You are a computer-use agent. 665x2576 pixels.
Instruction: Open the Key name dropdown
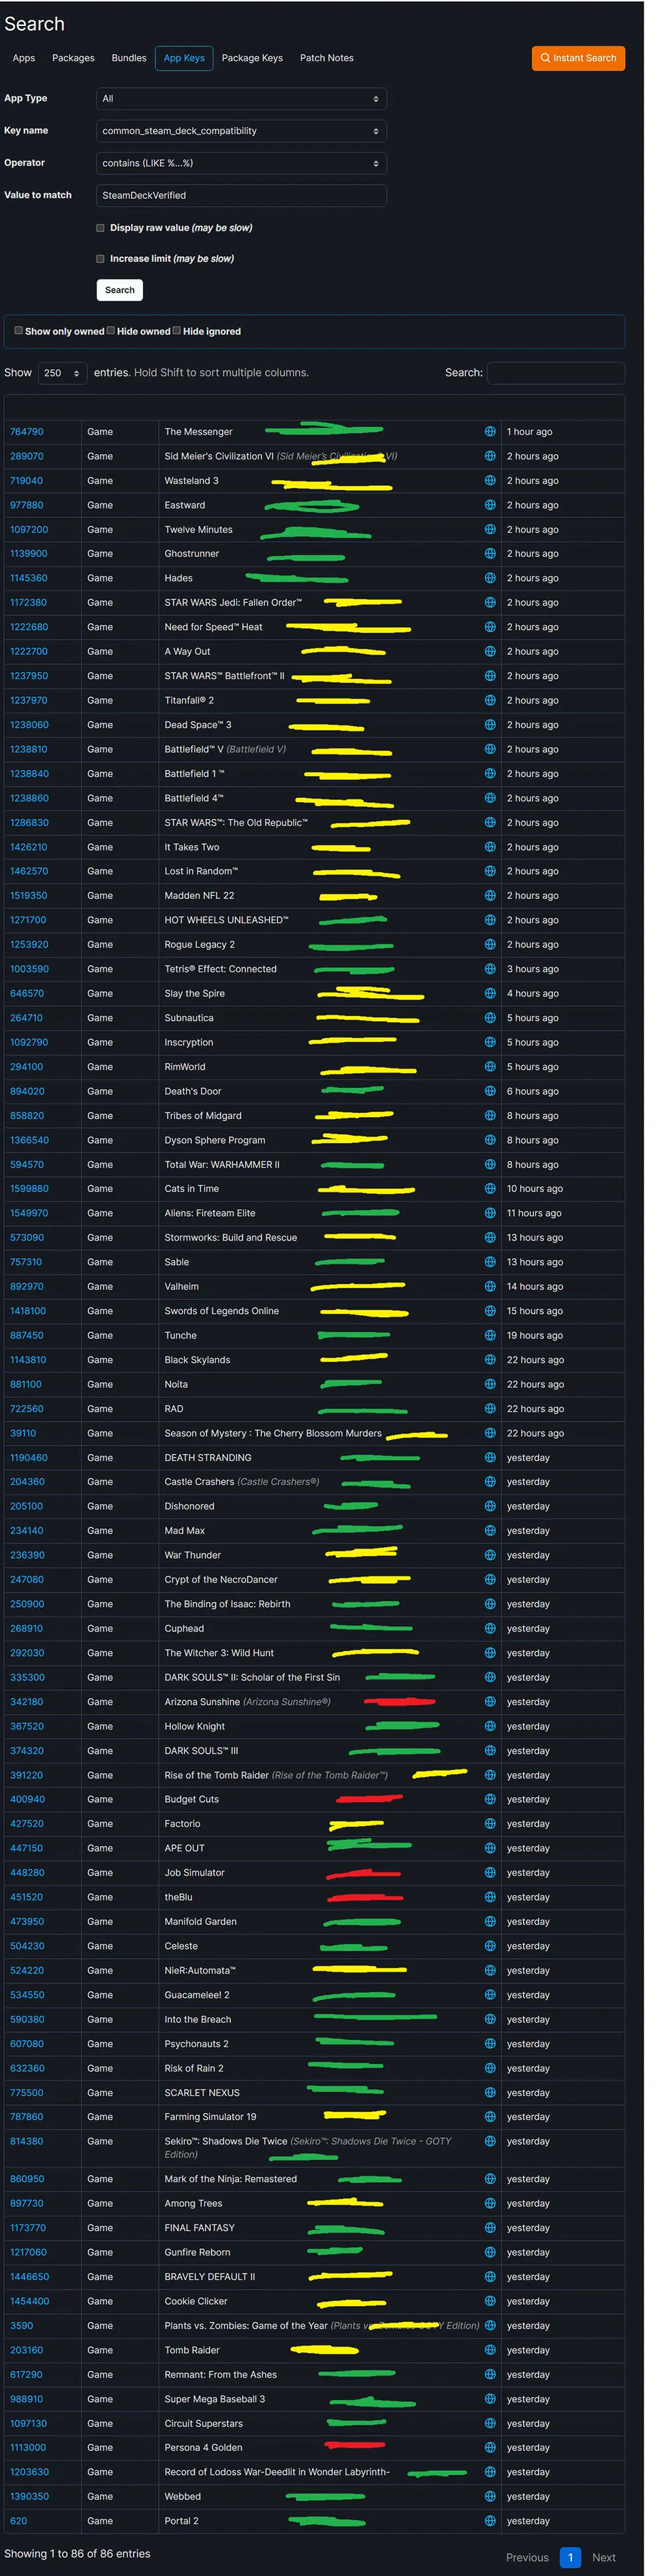241,131
